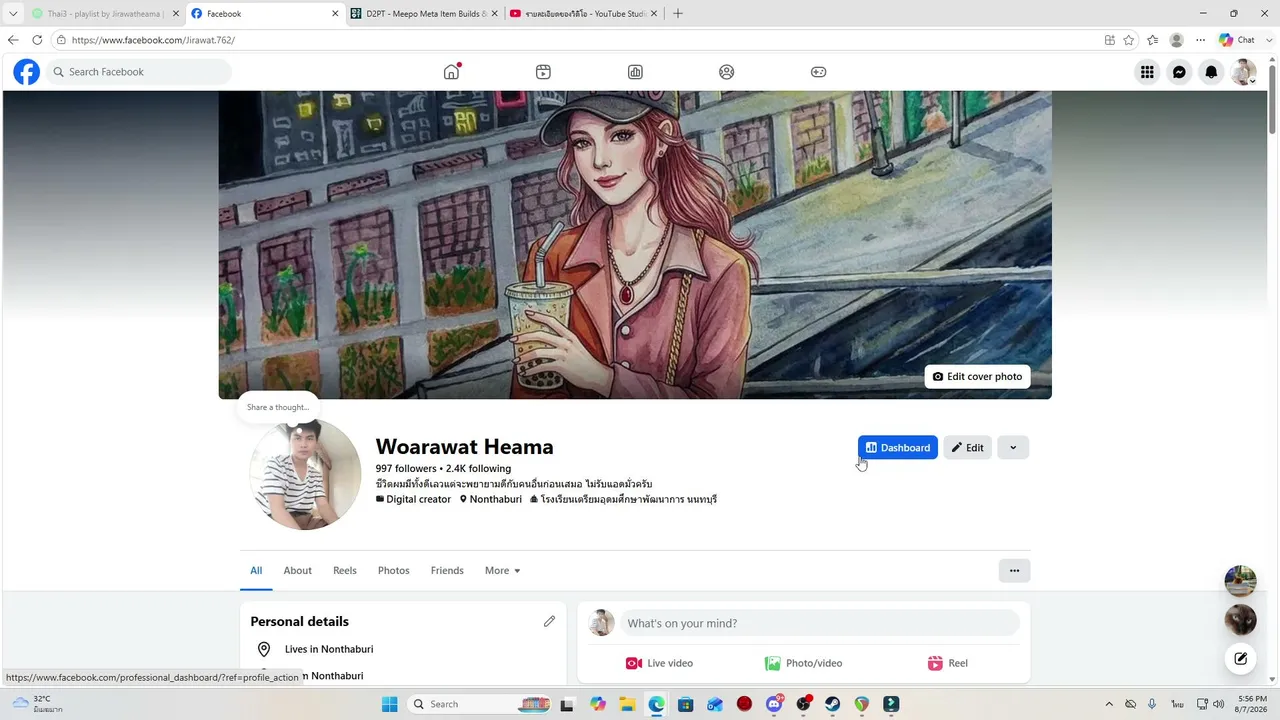
Task: Open the Copilot Chat button
Action: coord(1238,40)
